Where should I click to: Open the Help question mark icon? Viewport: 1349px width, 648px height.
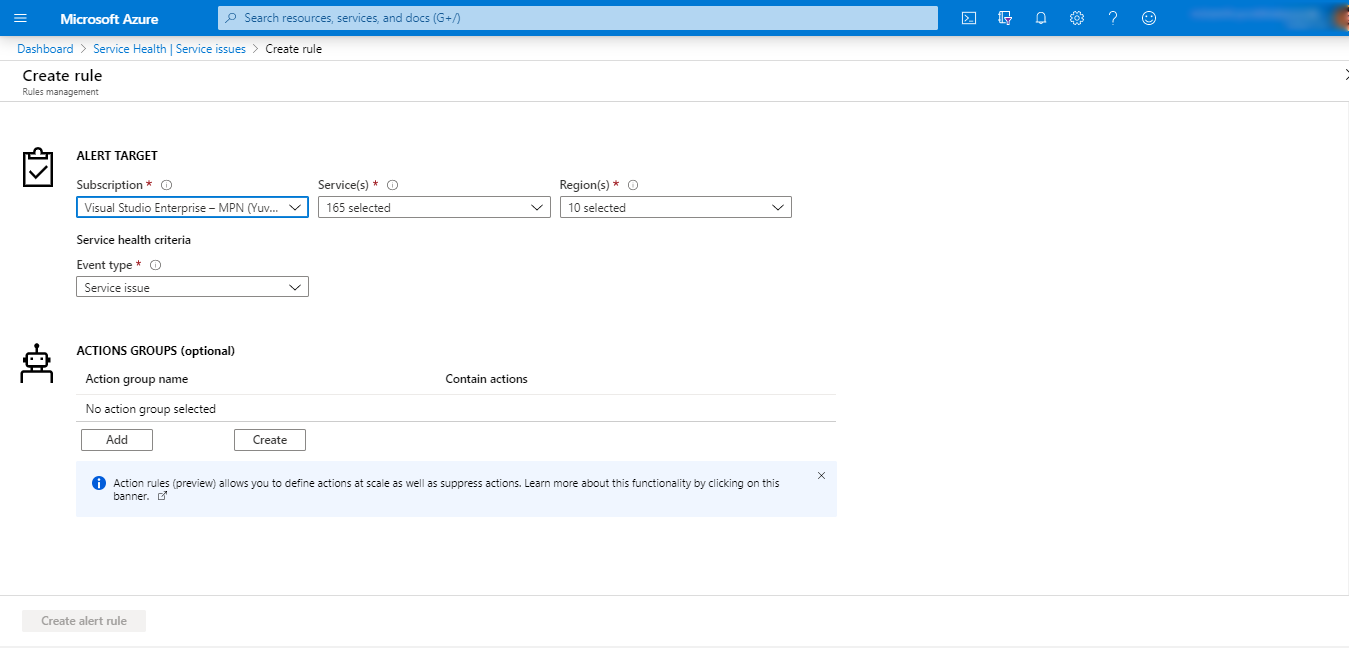pos(1113,18)
